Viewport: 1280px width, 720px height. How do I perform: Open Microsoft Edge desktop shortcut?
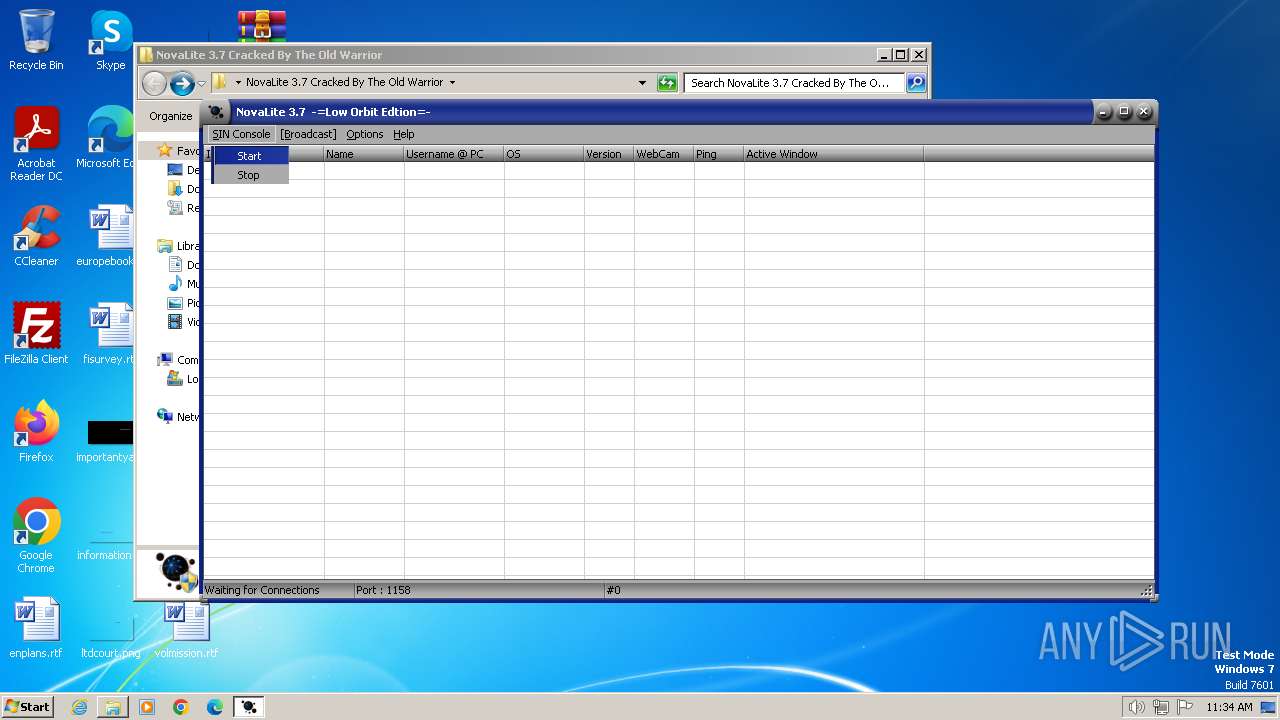click(108, 138)
